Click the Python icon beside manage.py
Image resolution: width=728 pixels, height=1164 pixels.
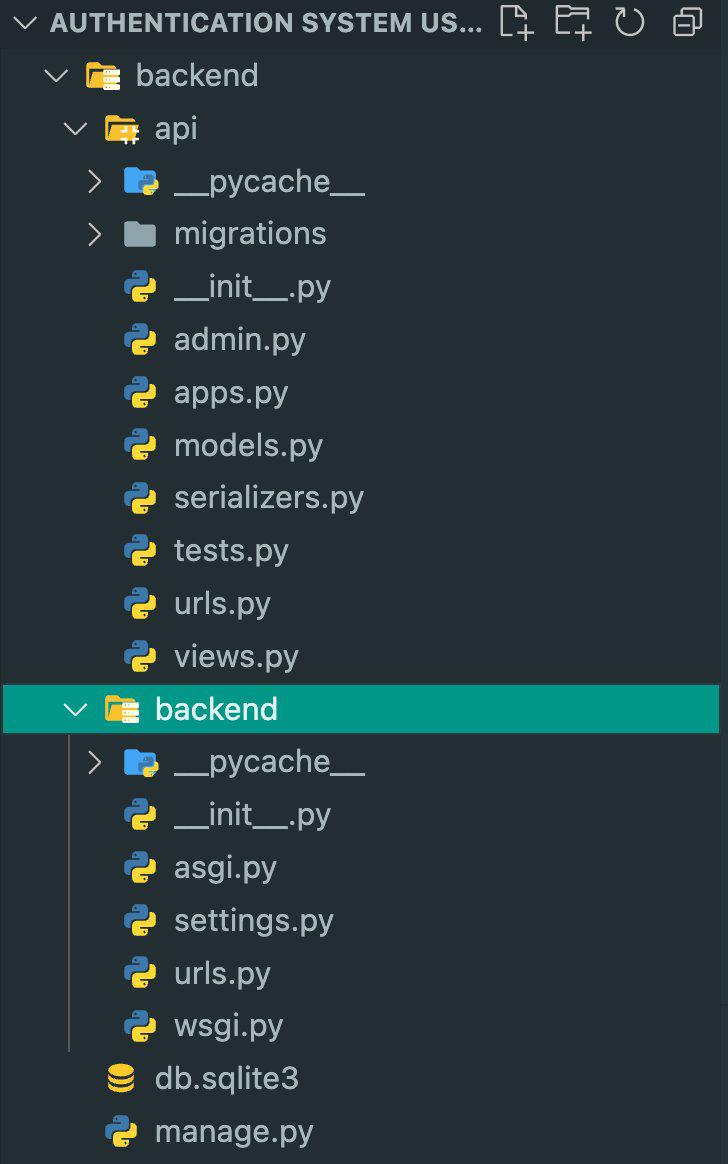pyautogui.click(x=121, y=1132)
